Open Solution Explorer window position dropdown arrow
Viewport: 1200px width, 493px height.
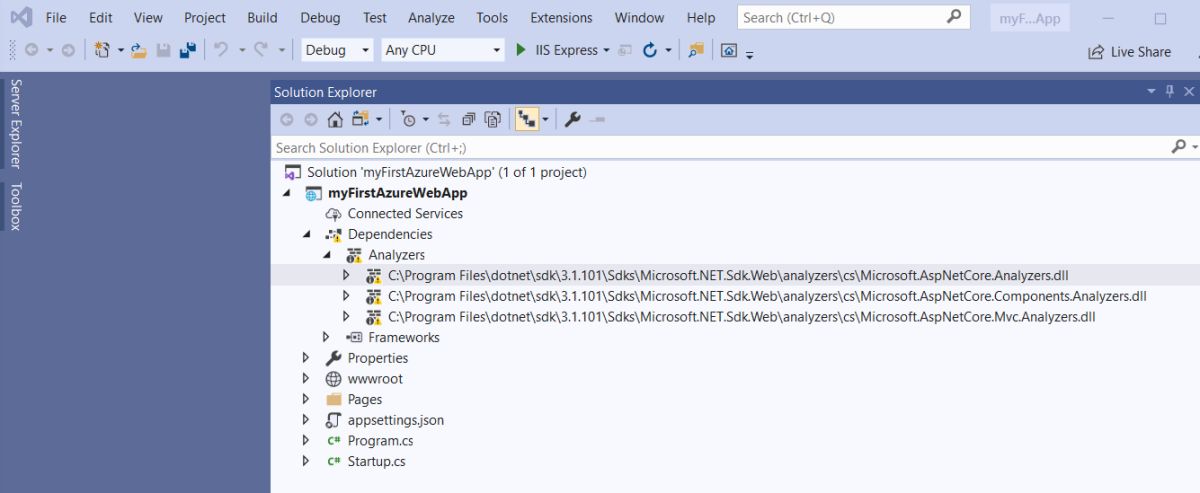tap(1151, 91)
